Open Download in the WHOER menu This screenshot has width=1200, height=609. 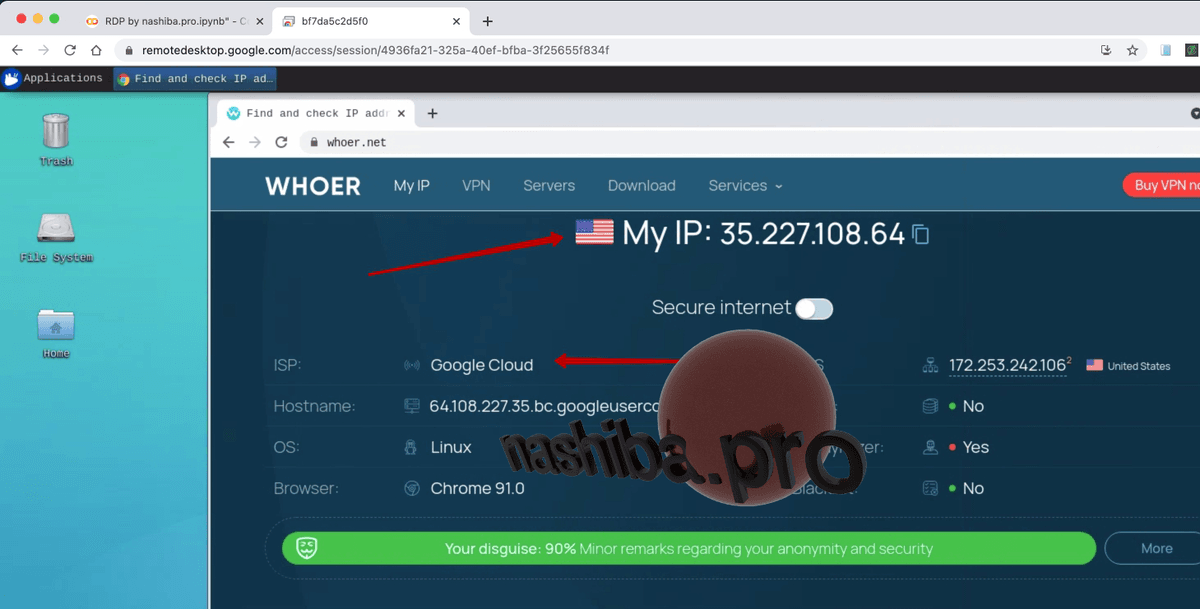point(642,186)
